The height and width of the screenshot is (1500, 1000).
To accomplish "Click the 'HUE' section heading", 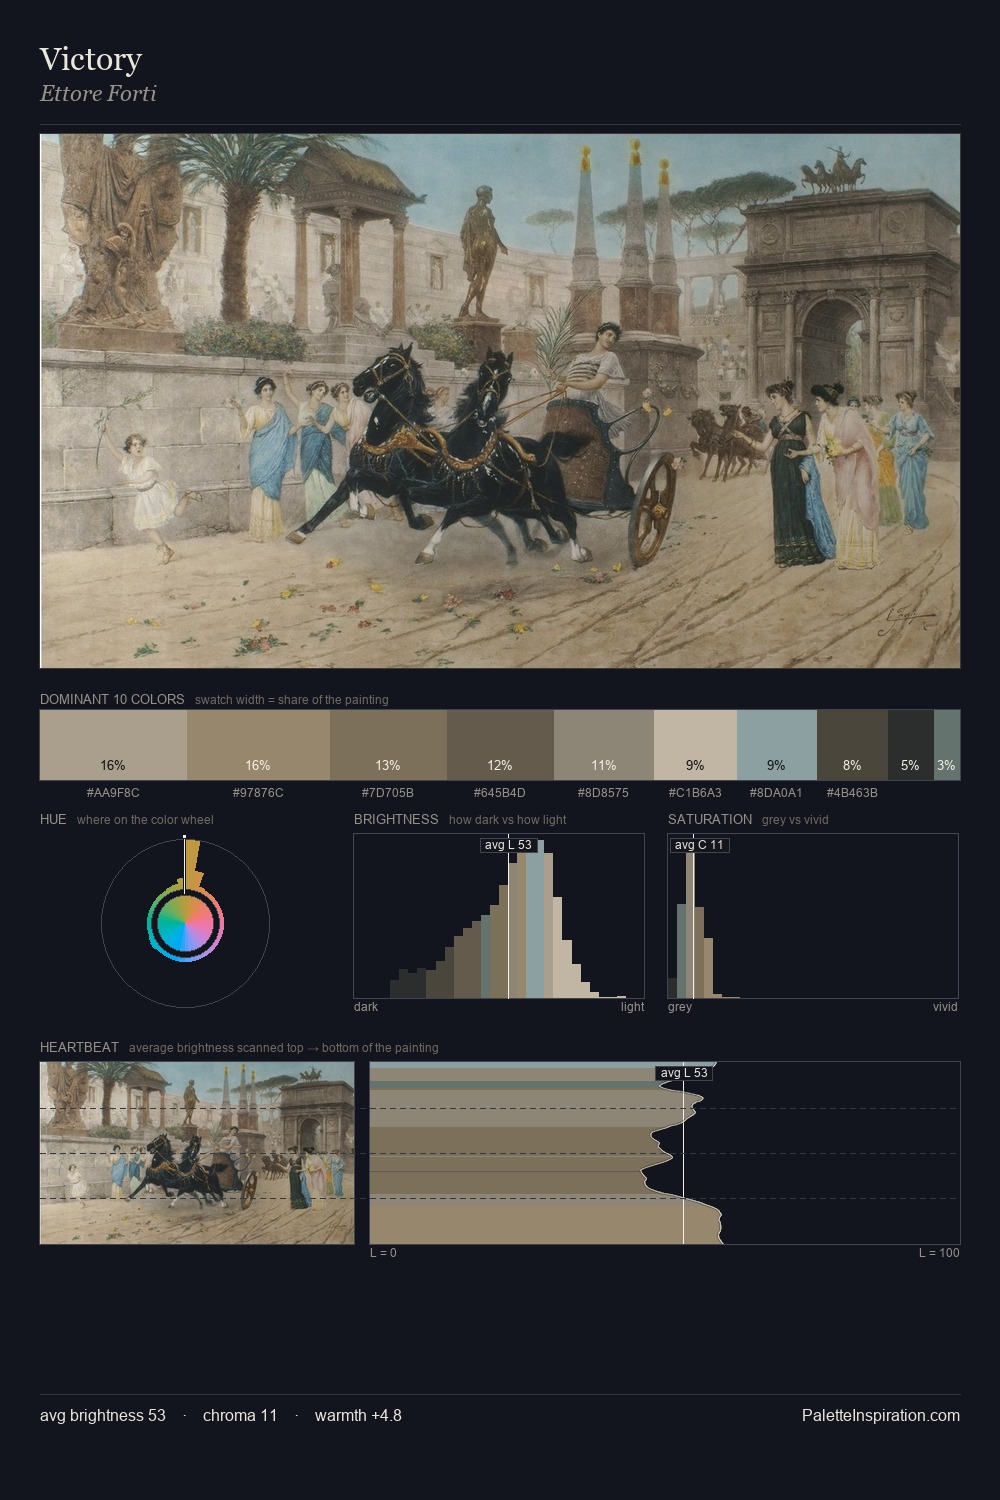I will click(53, 819).
